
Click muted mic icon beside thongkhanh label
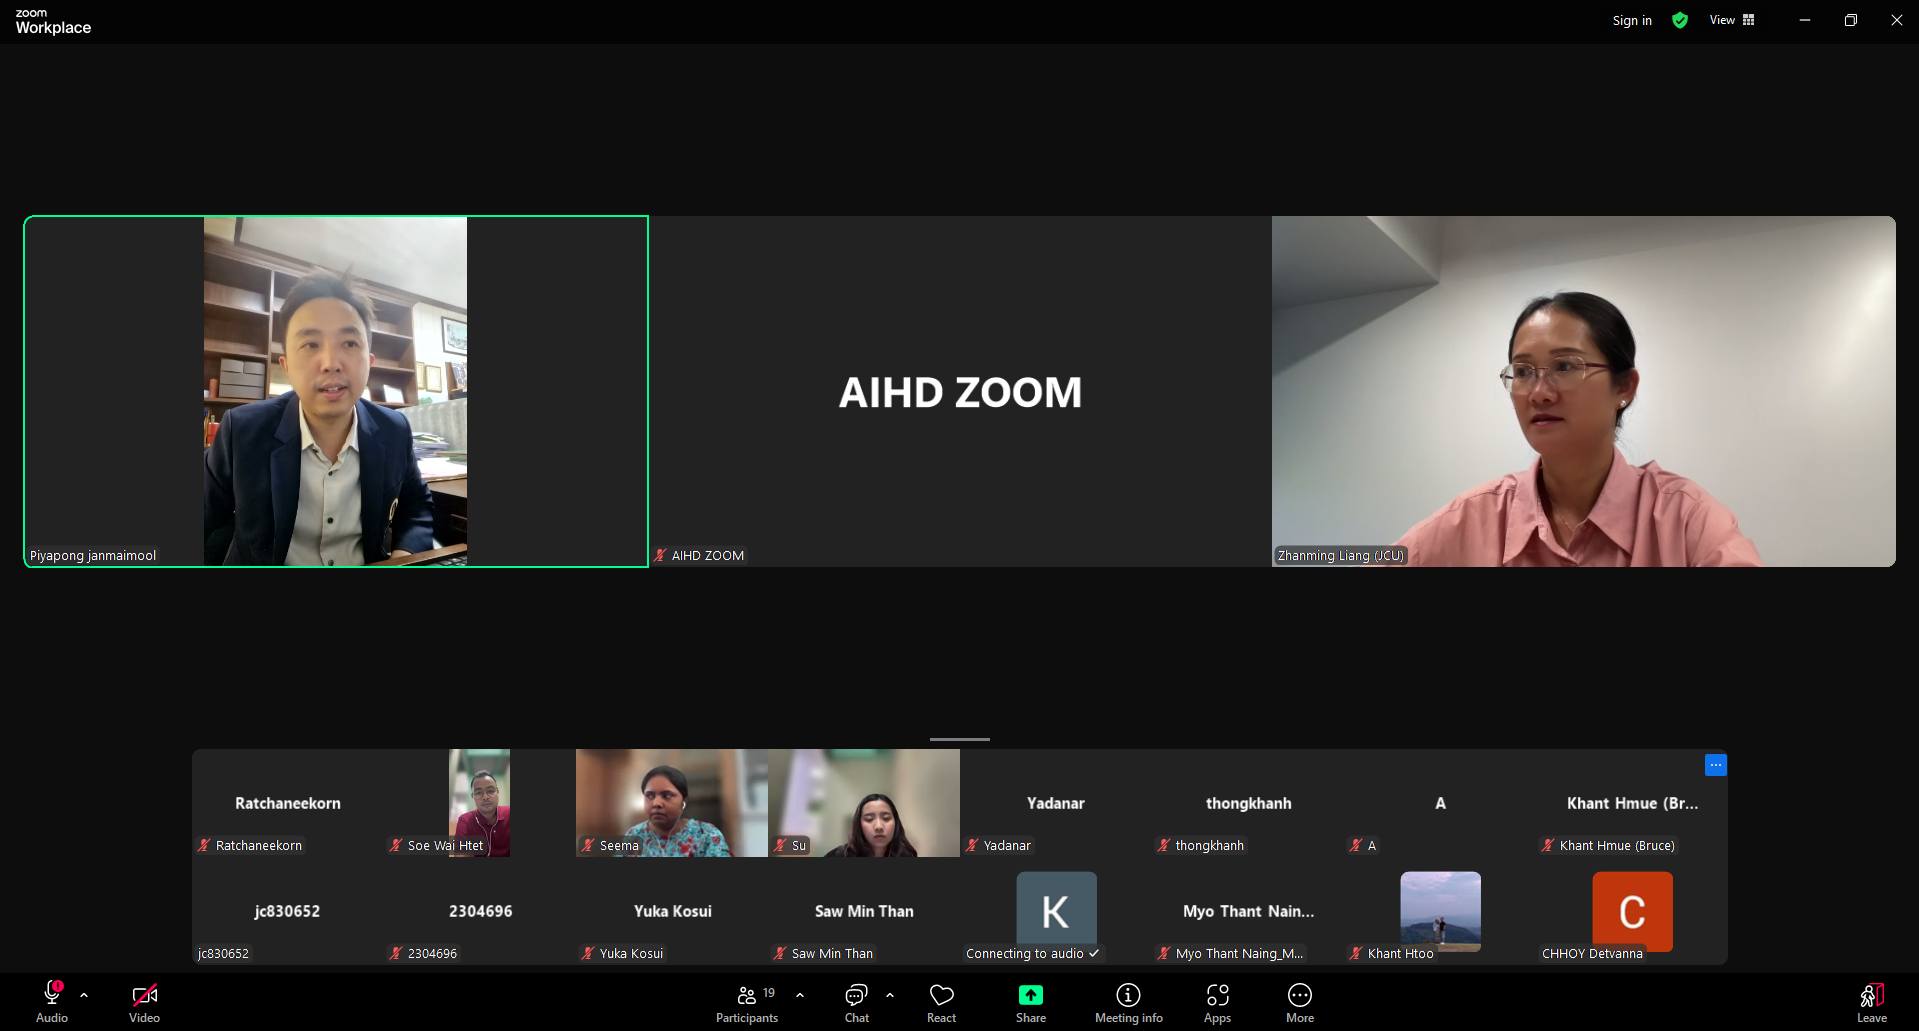[1164, 845]
